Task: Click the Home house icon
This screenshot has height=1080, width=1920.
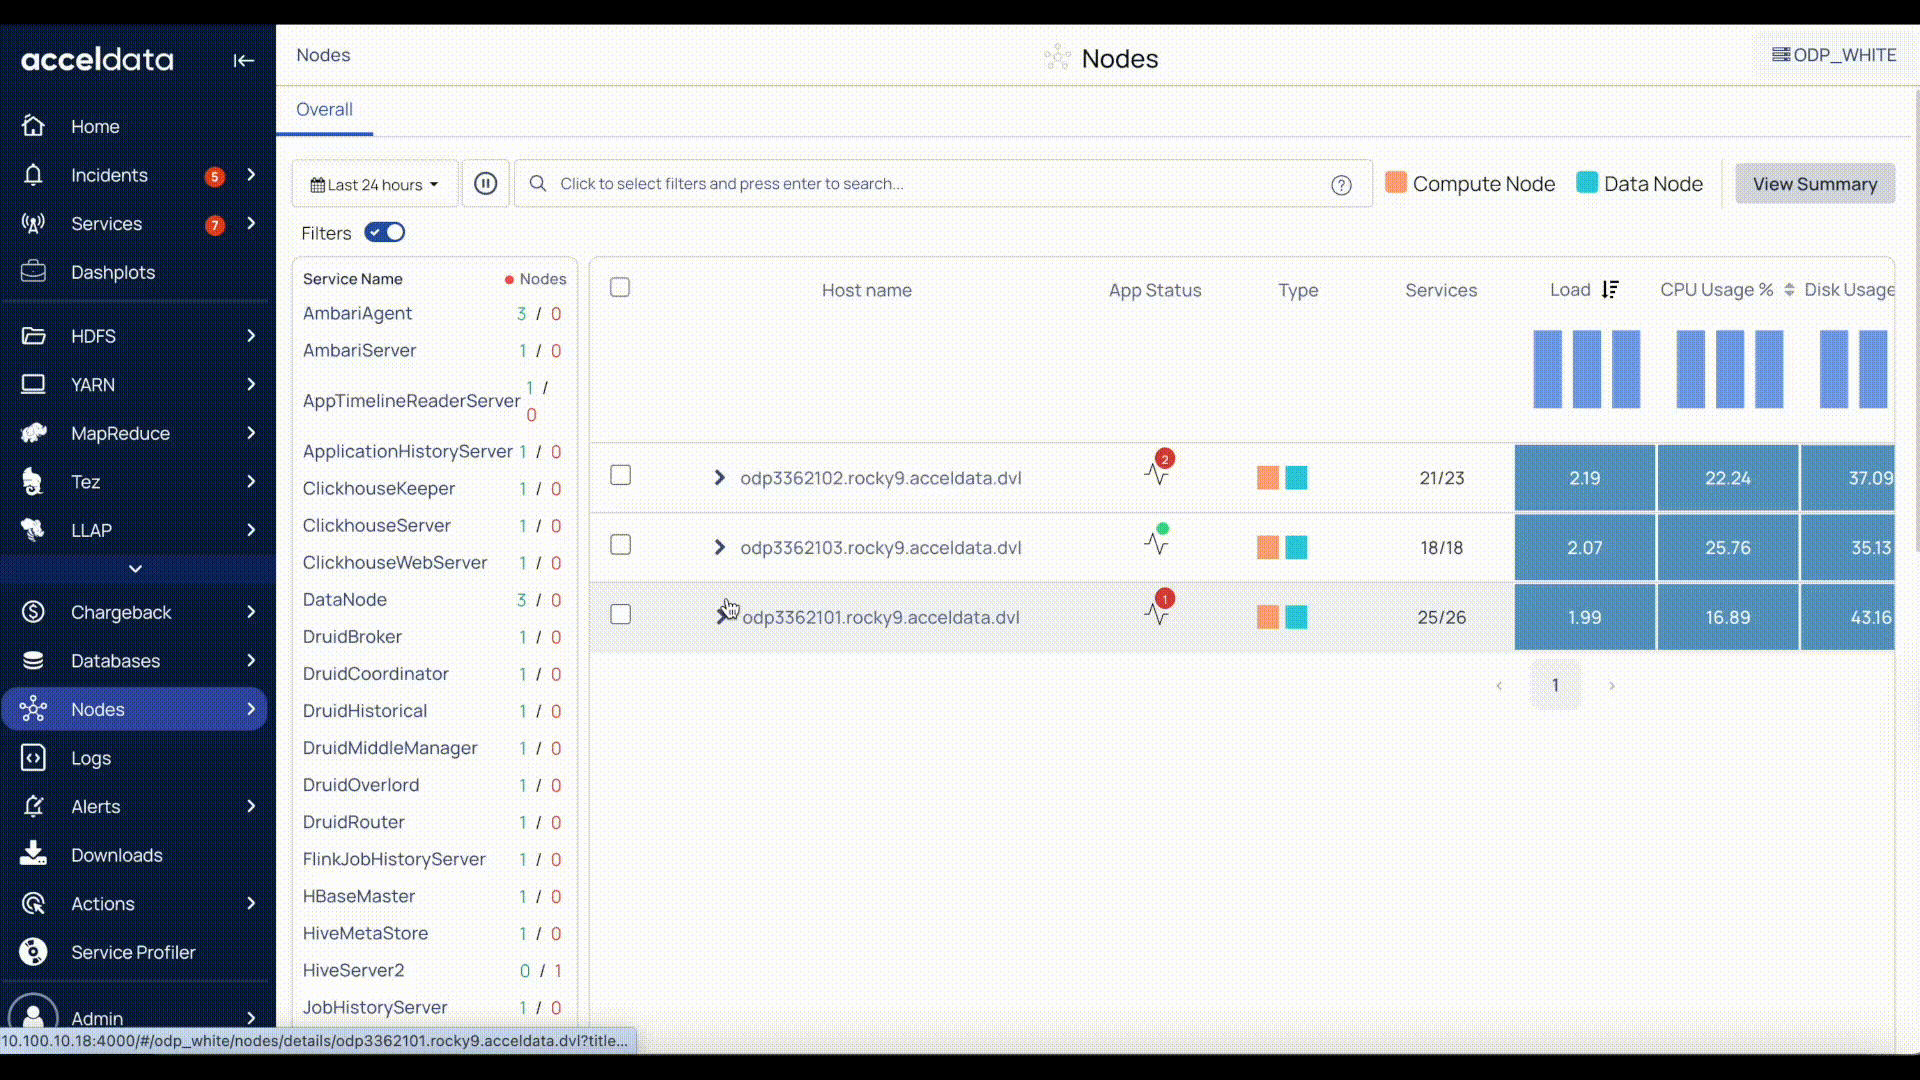Action: tap(33, 126)
